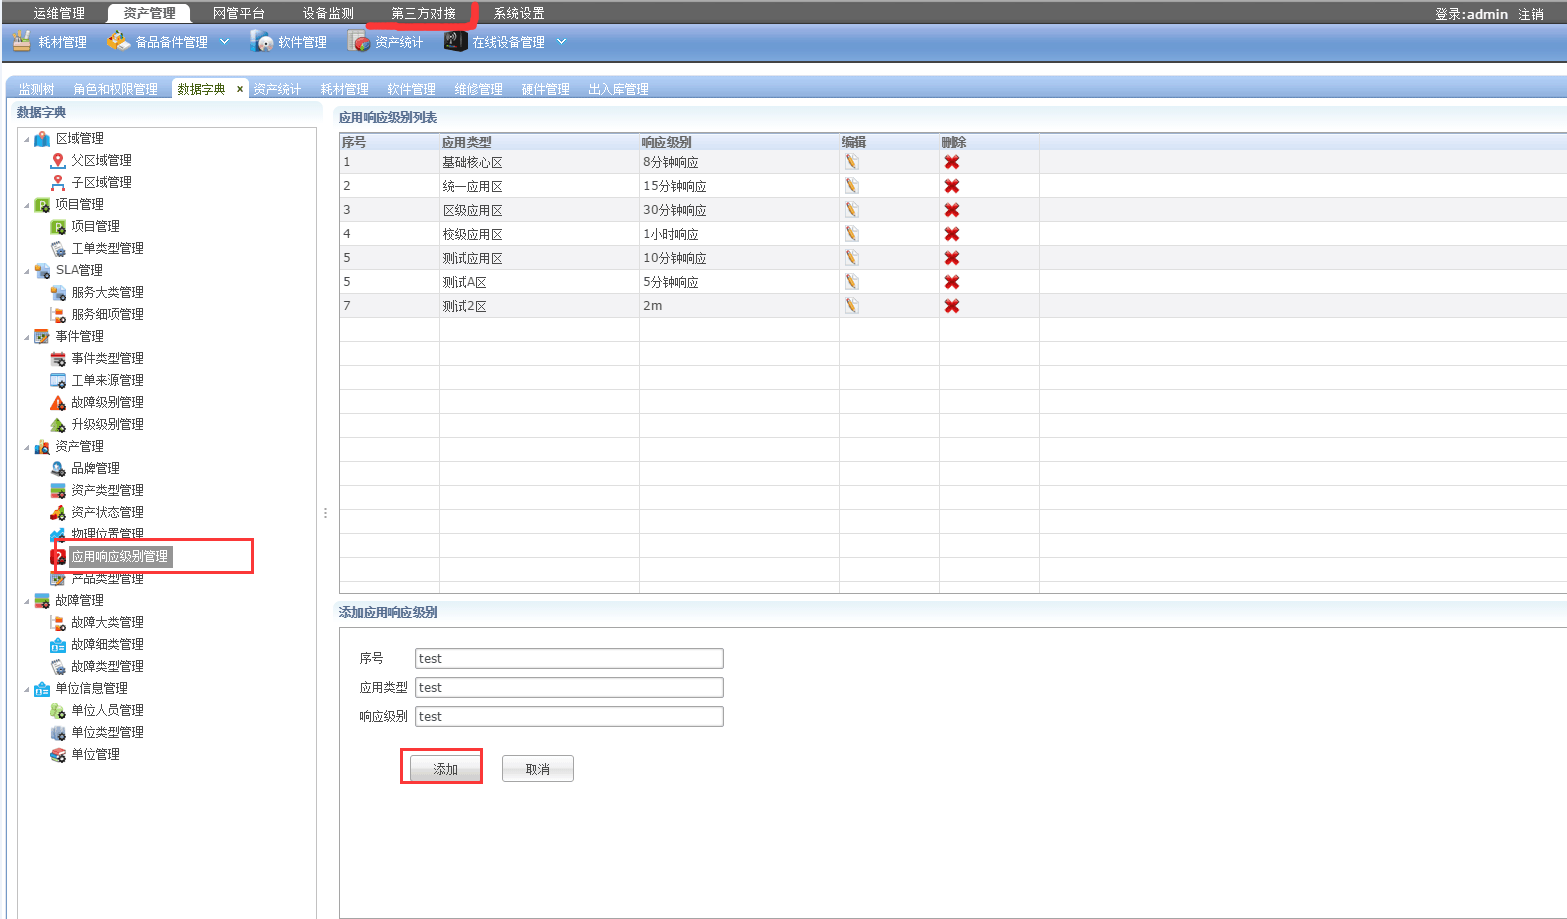The width and height of the screenshot is (1567, 919).
Task: Open the 系统设置 menu
Action: pos(522,13)
